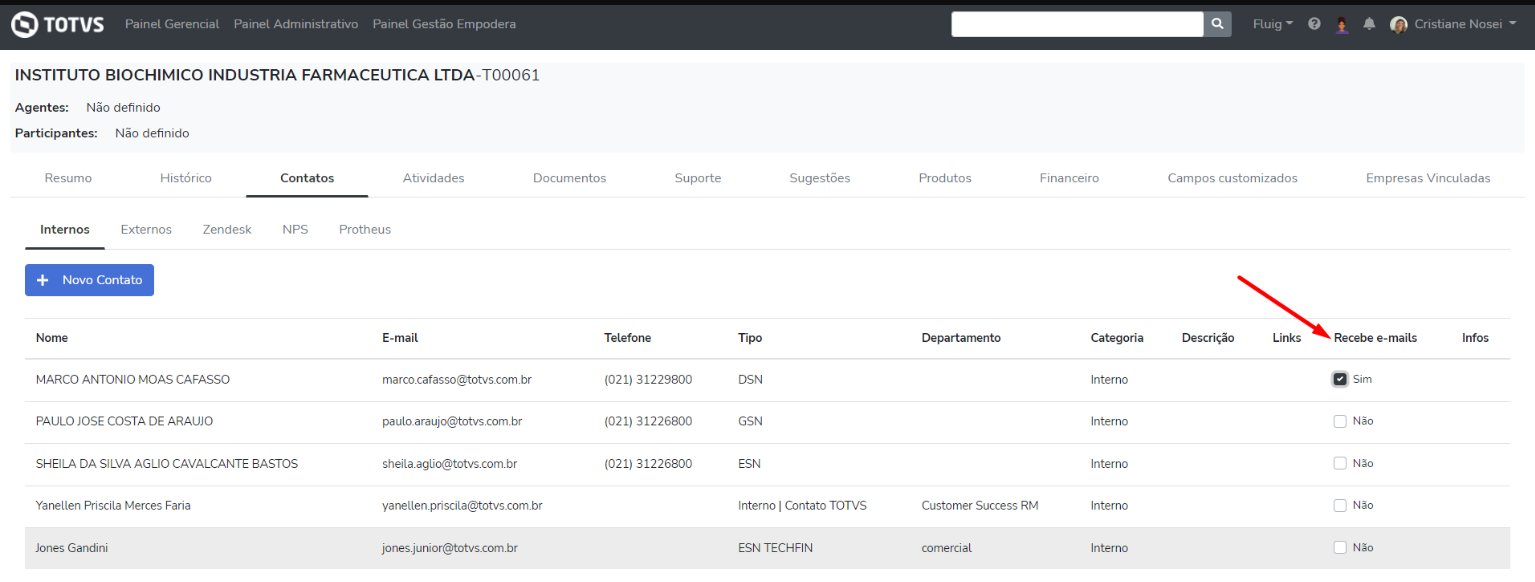Click the Nome column header
1535x582 pixels.
(x=52, y=338)
